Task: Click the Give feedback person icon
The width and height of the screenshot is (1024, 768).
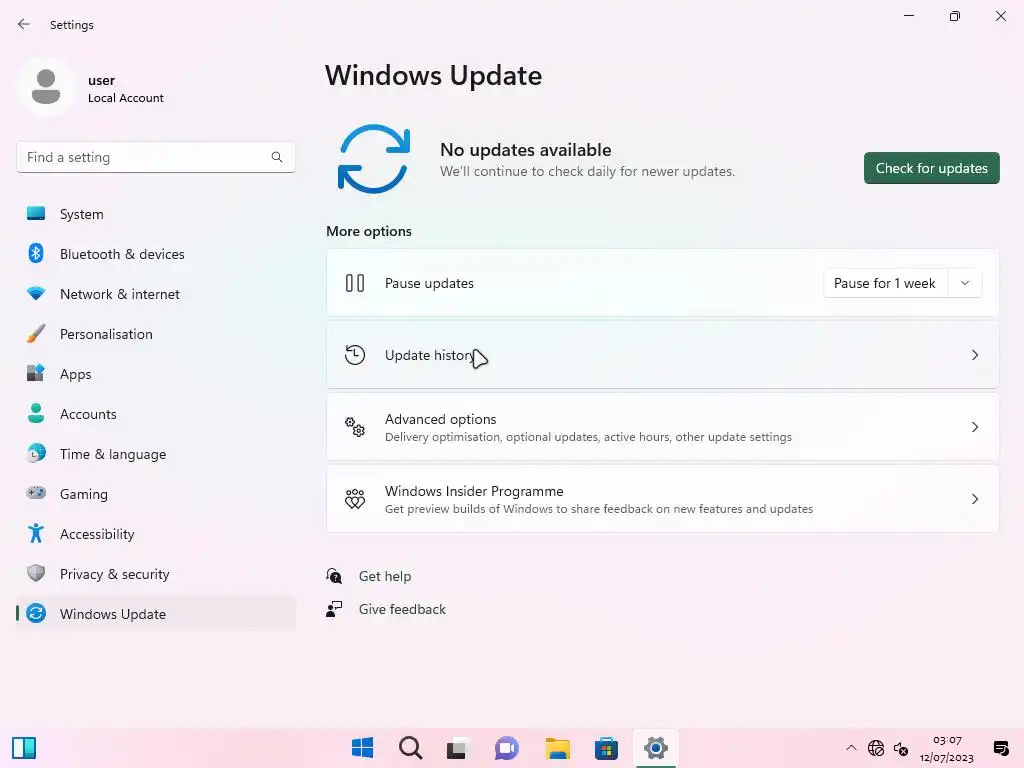Action: [x=334, y=609]
